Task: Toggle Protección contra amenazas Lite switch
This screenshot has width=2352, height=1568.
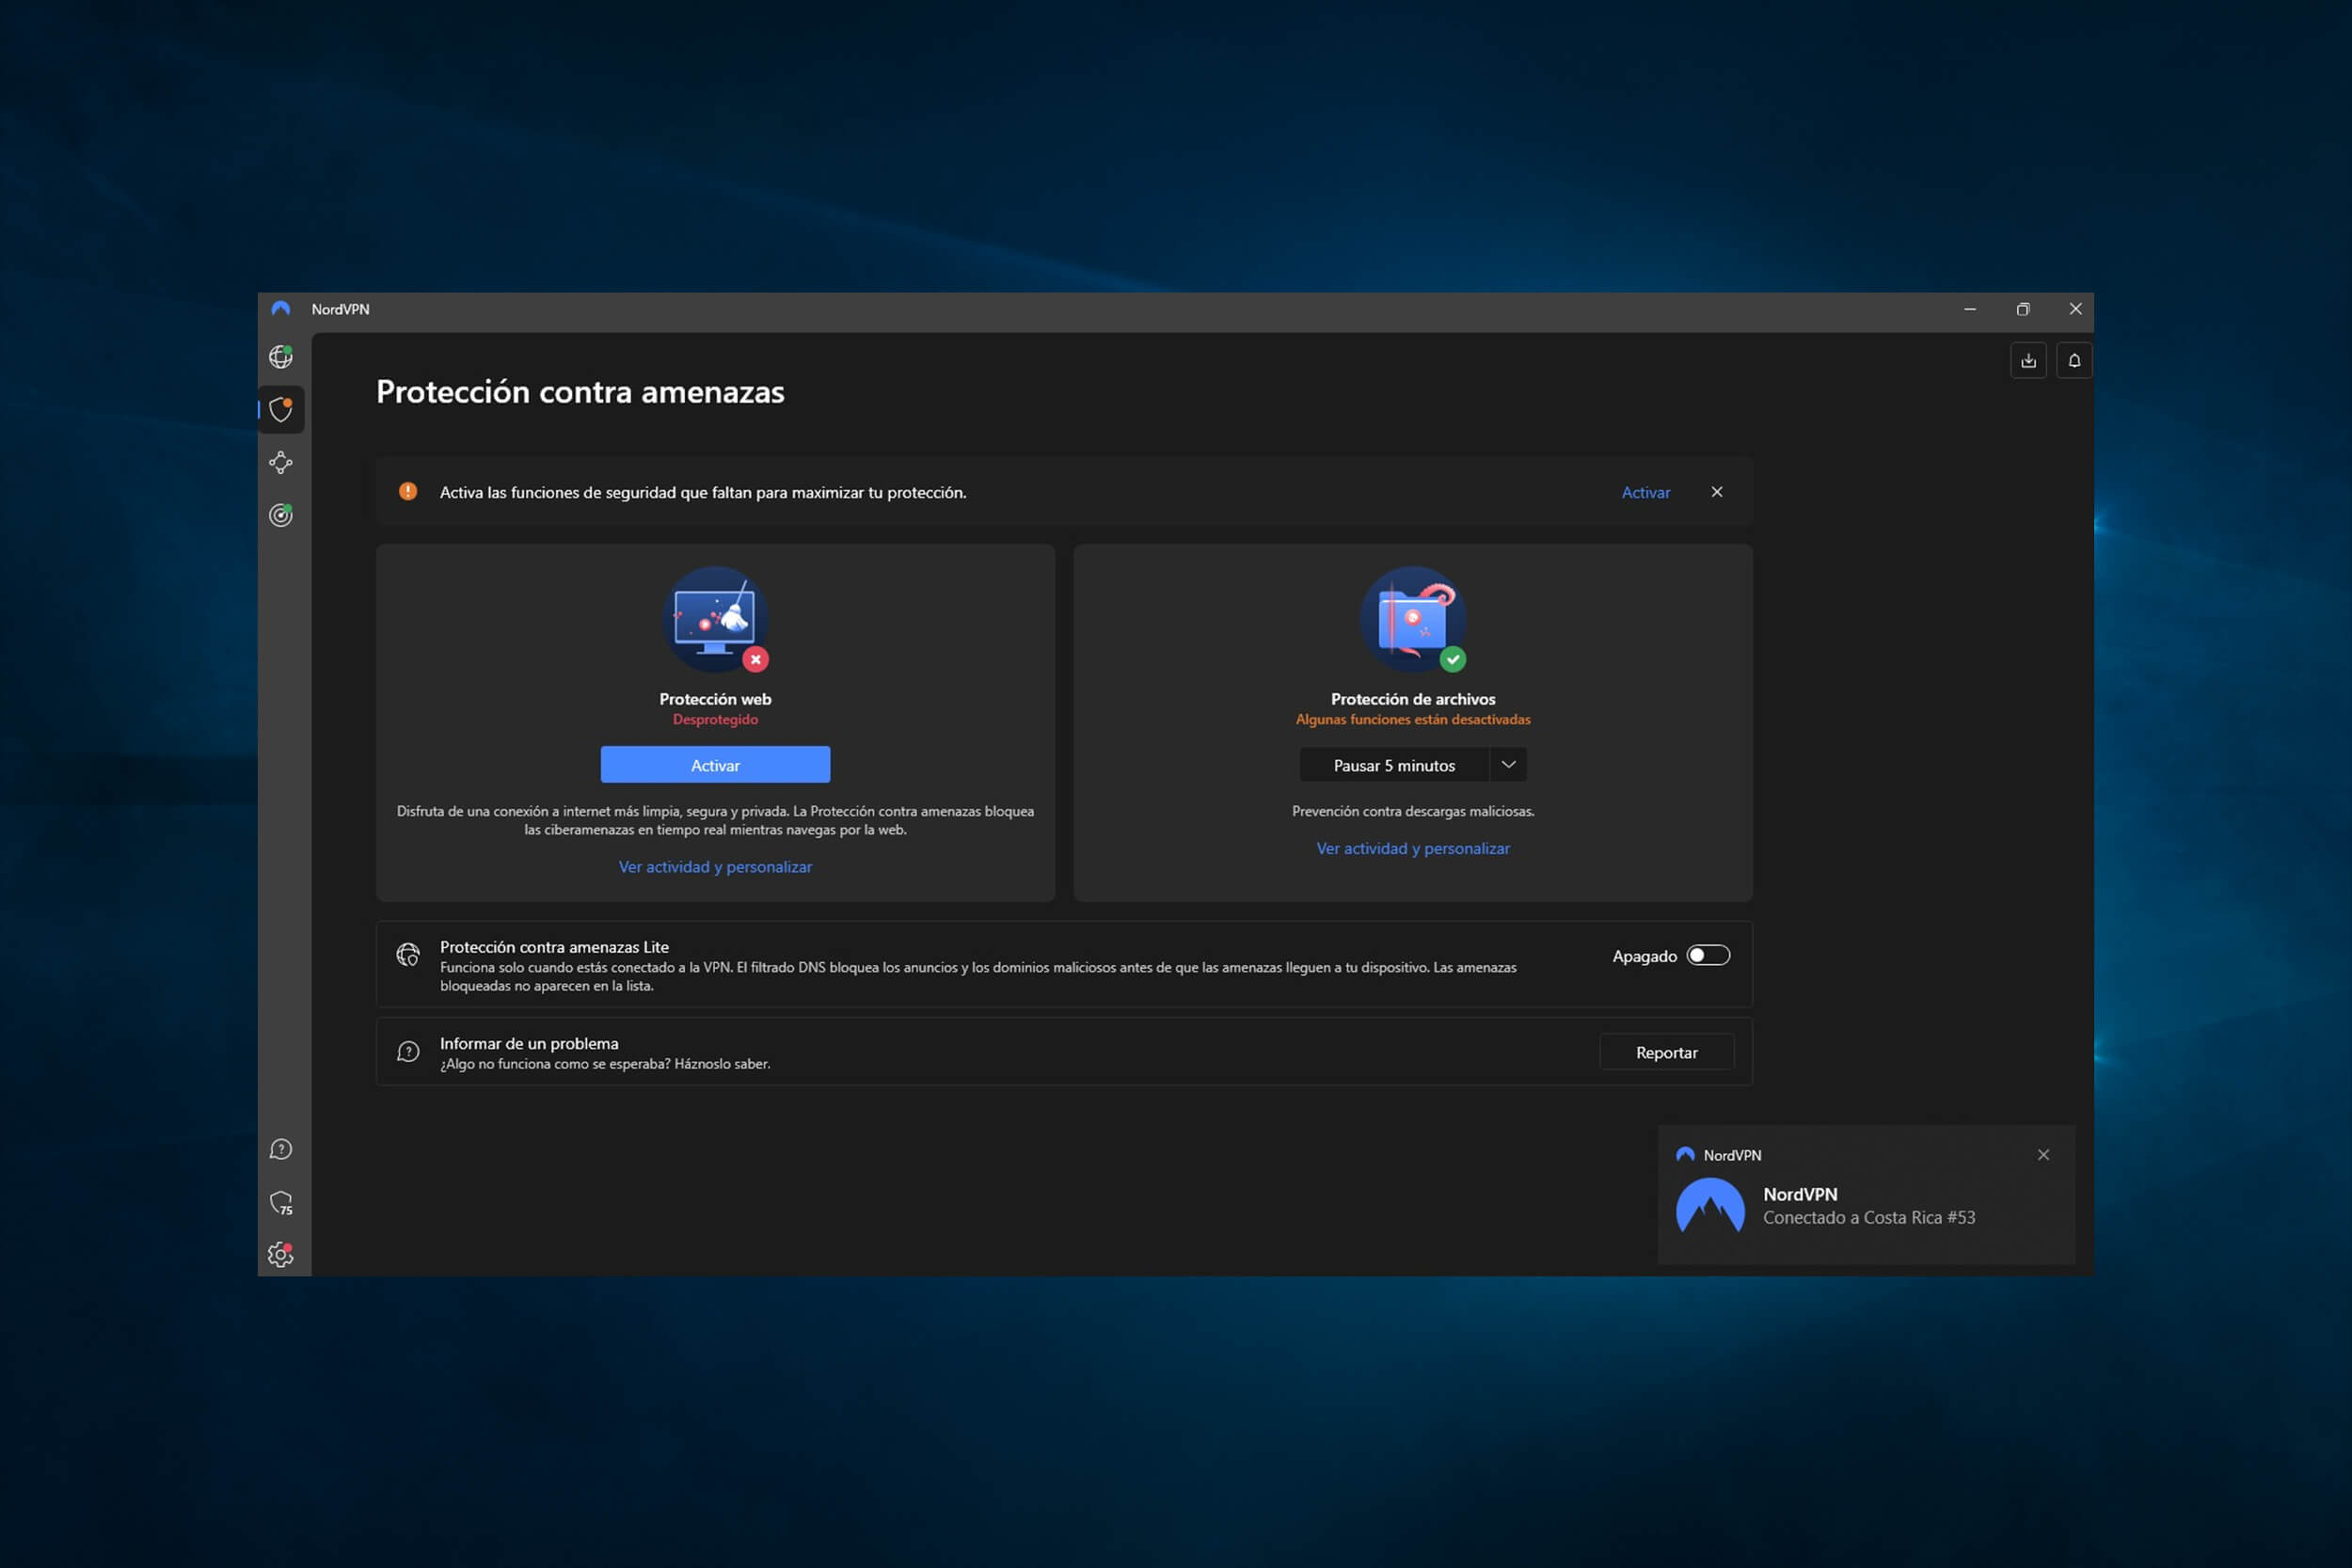Action: [1708, 955]
